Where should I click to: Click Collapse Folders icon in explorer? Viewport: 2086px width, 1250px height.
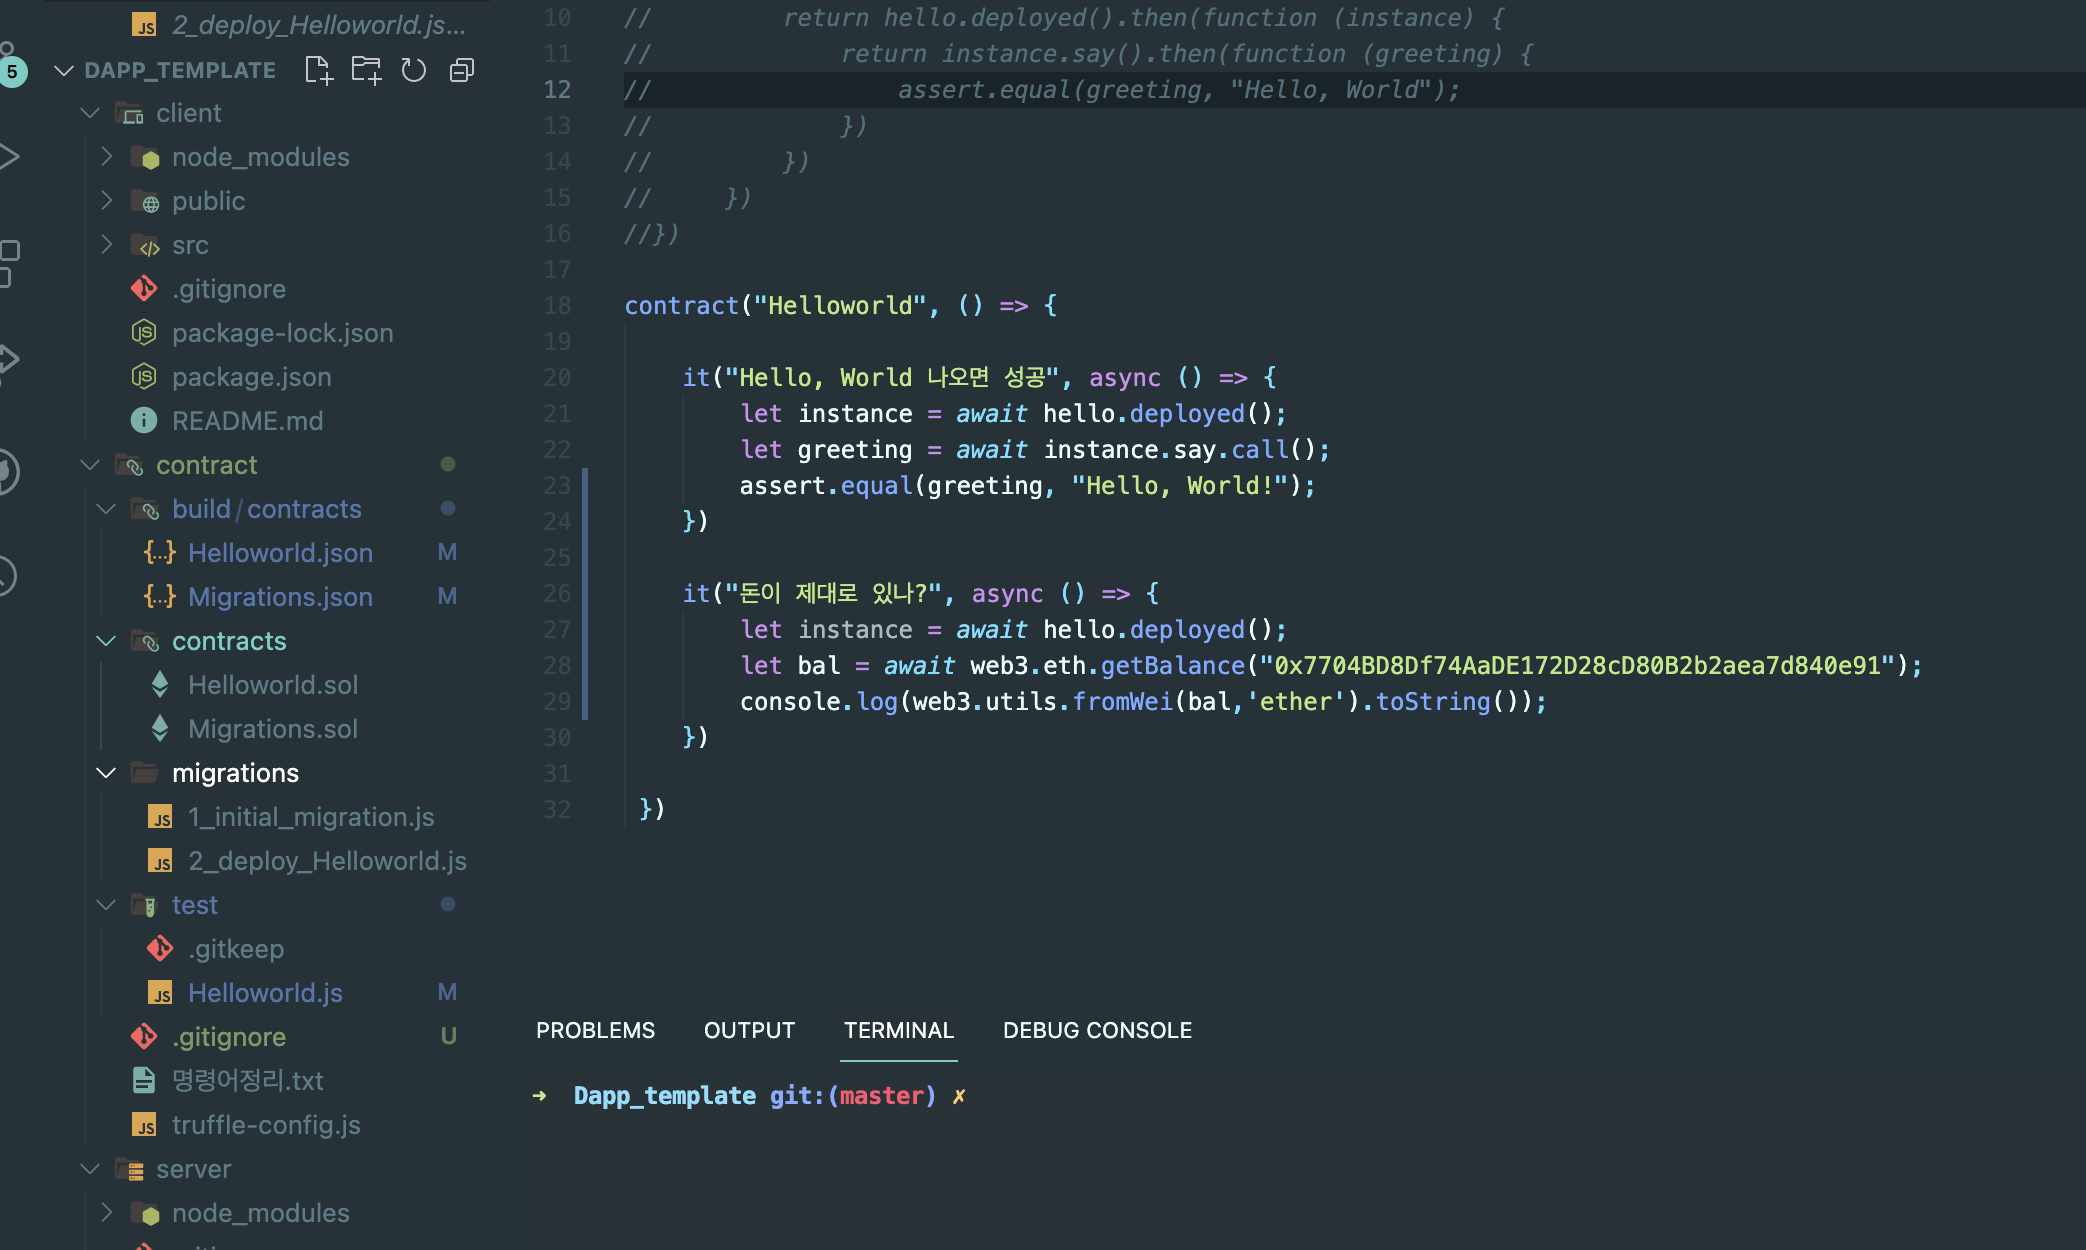click(x=461, y=70)
